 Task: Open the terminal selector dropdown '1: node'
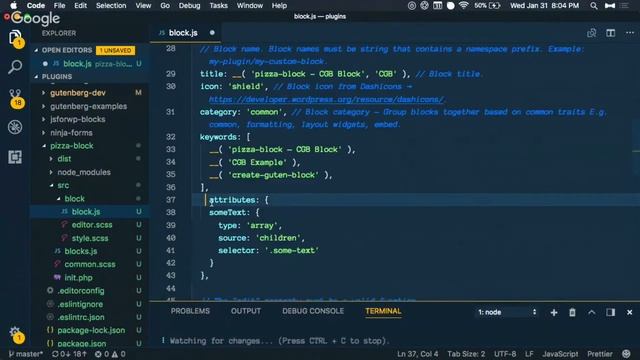(507, 312)
